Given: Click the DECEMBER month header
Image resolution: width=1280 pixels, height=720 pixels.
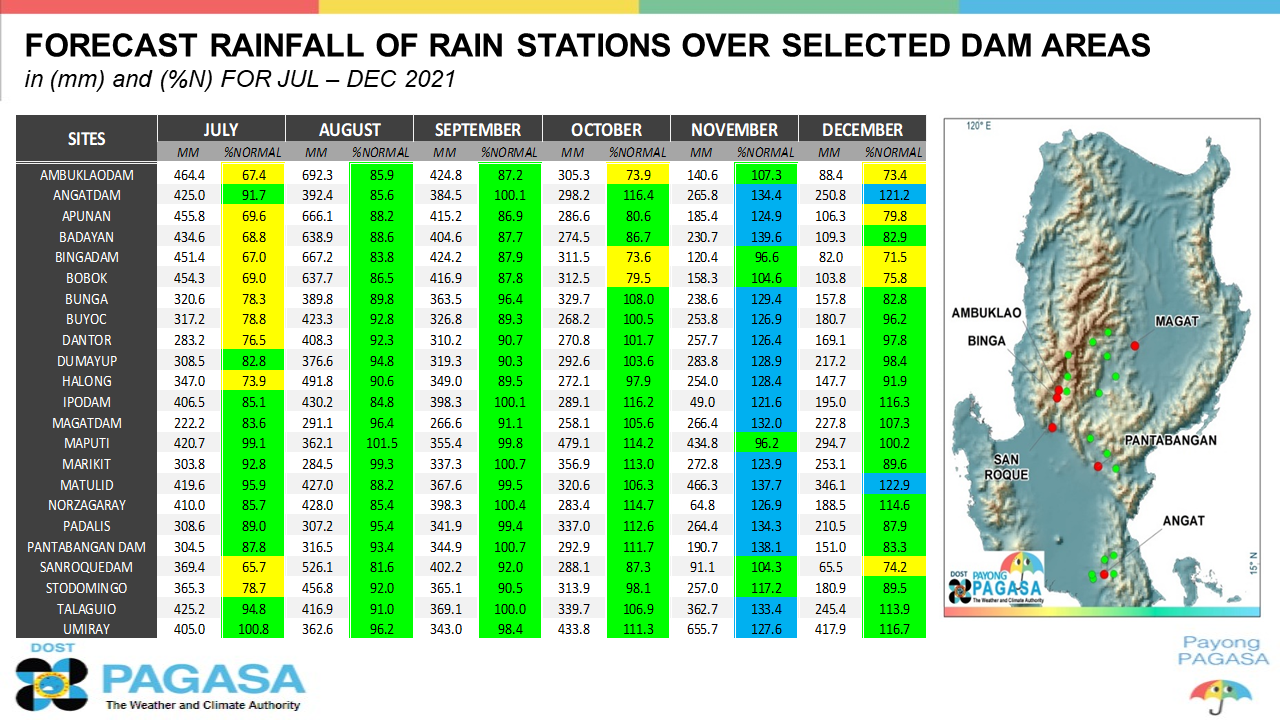Looking at the screenshot, I should click(862, 130).
